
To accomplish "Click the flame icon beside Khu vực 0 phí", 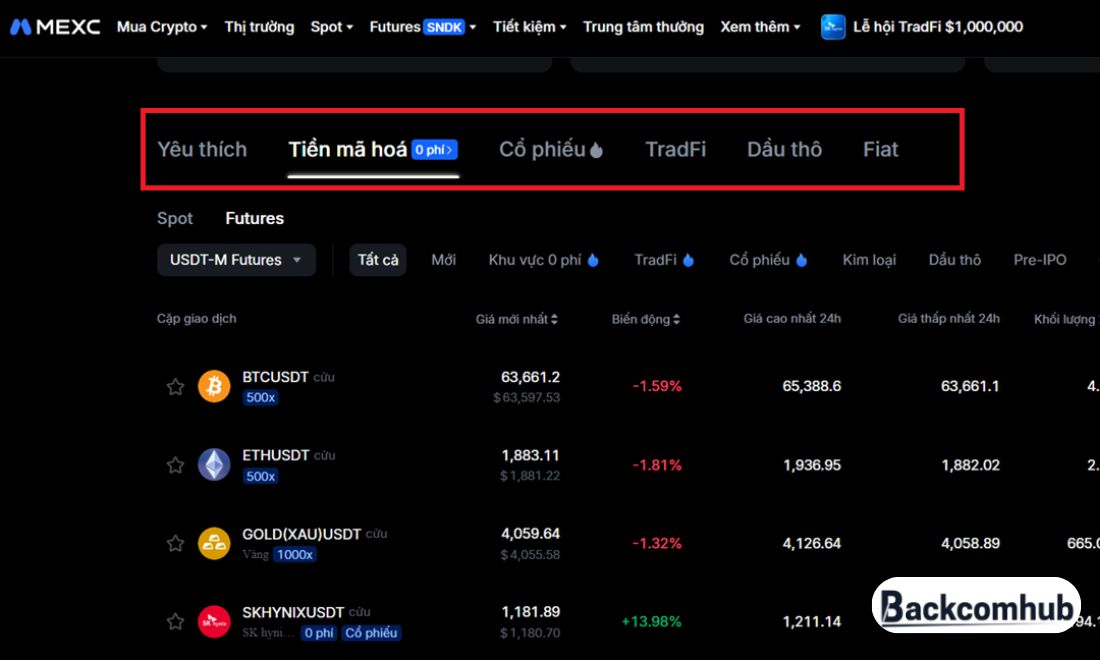I will (593, 260).
